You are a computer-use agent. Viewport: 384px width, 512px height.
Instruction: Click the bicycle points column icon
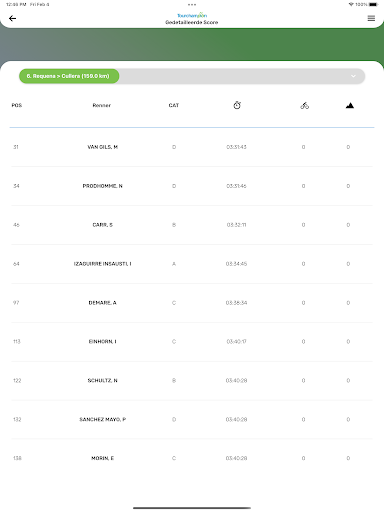[304, 106]
